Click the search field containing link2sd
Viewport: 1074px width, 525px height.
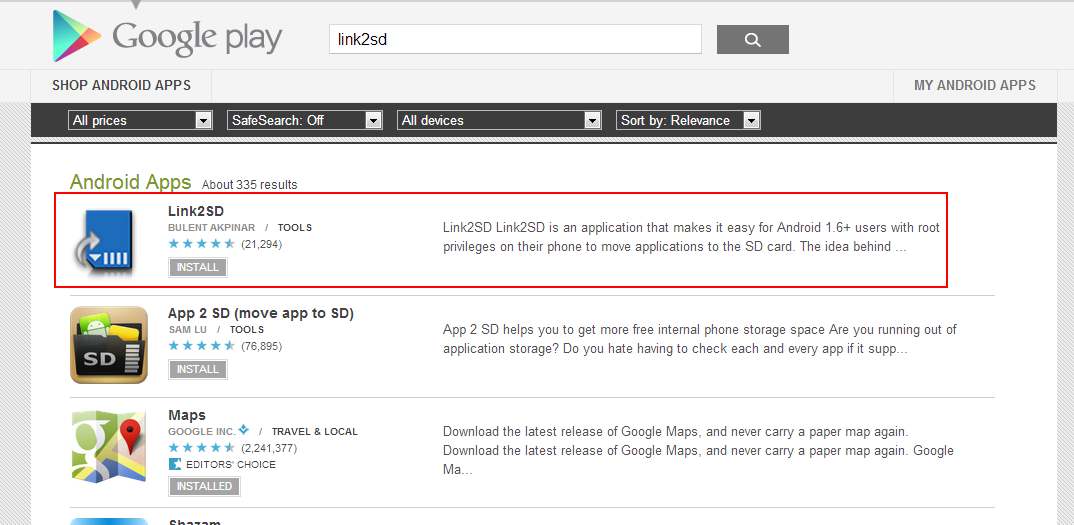click(x=516, y=39)
